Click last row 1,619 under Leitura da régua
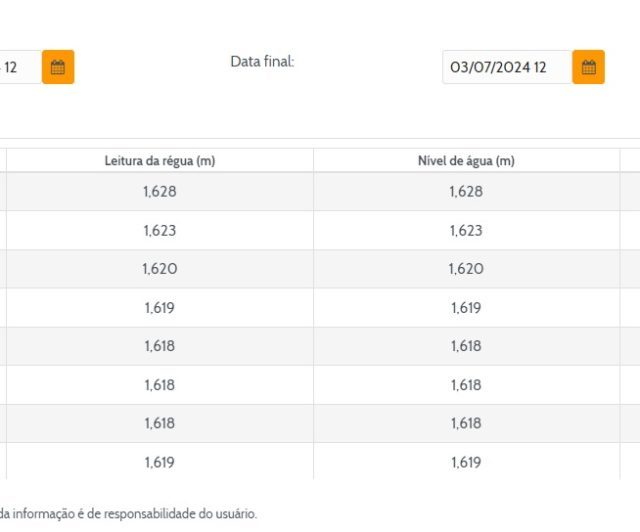Screen dimensions: 640x532 (x=159, y=462)
